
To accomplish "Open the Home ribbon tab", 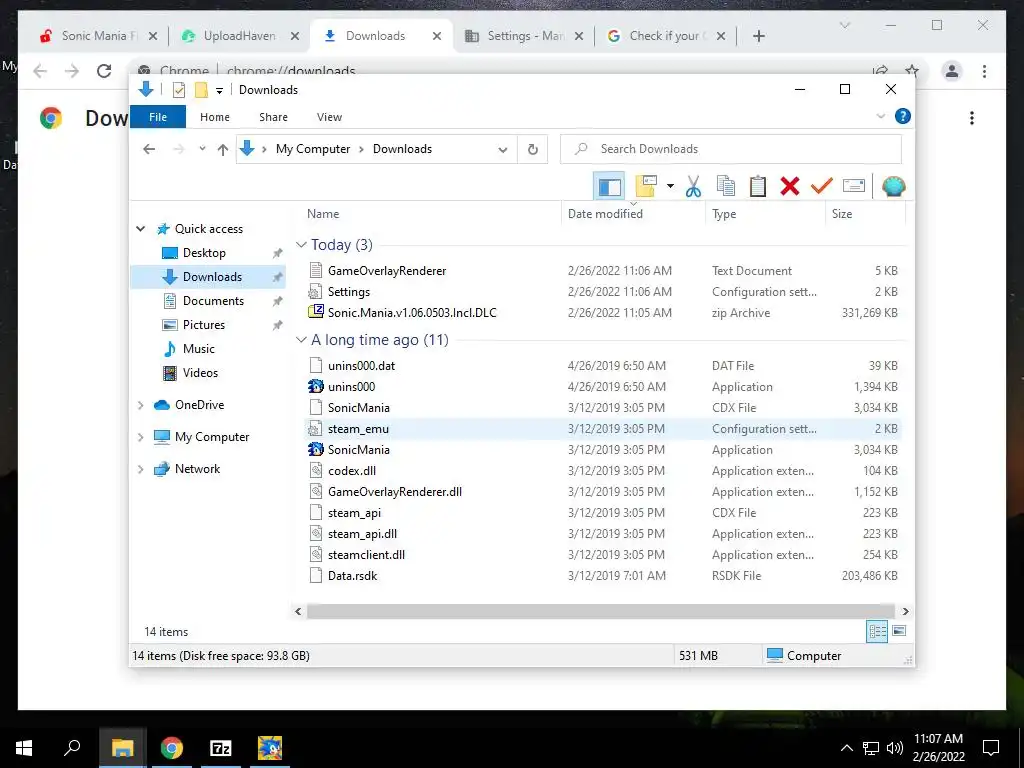I will click(215, 117).
